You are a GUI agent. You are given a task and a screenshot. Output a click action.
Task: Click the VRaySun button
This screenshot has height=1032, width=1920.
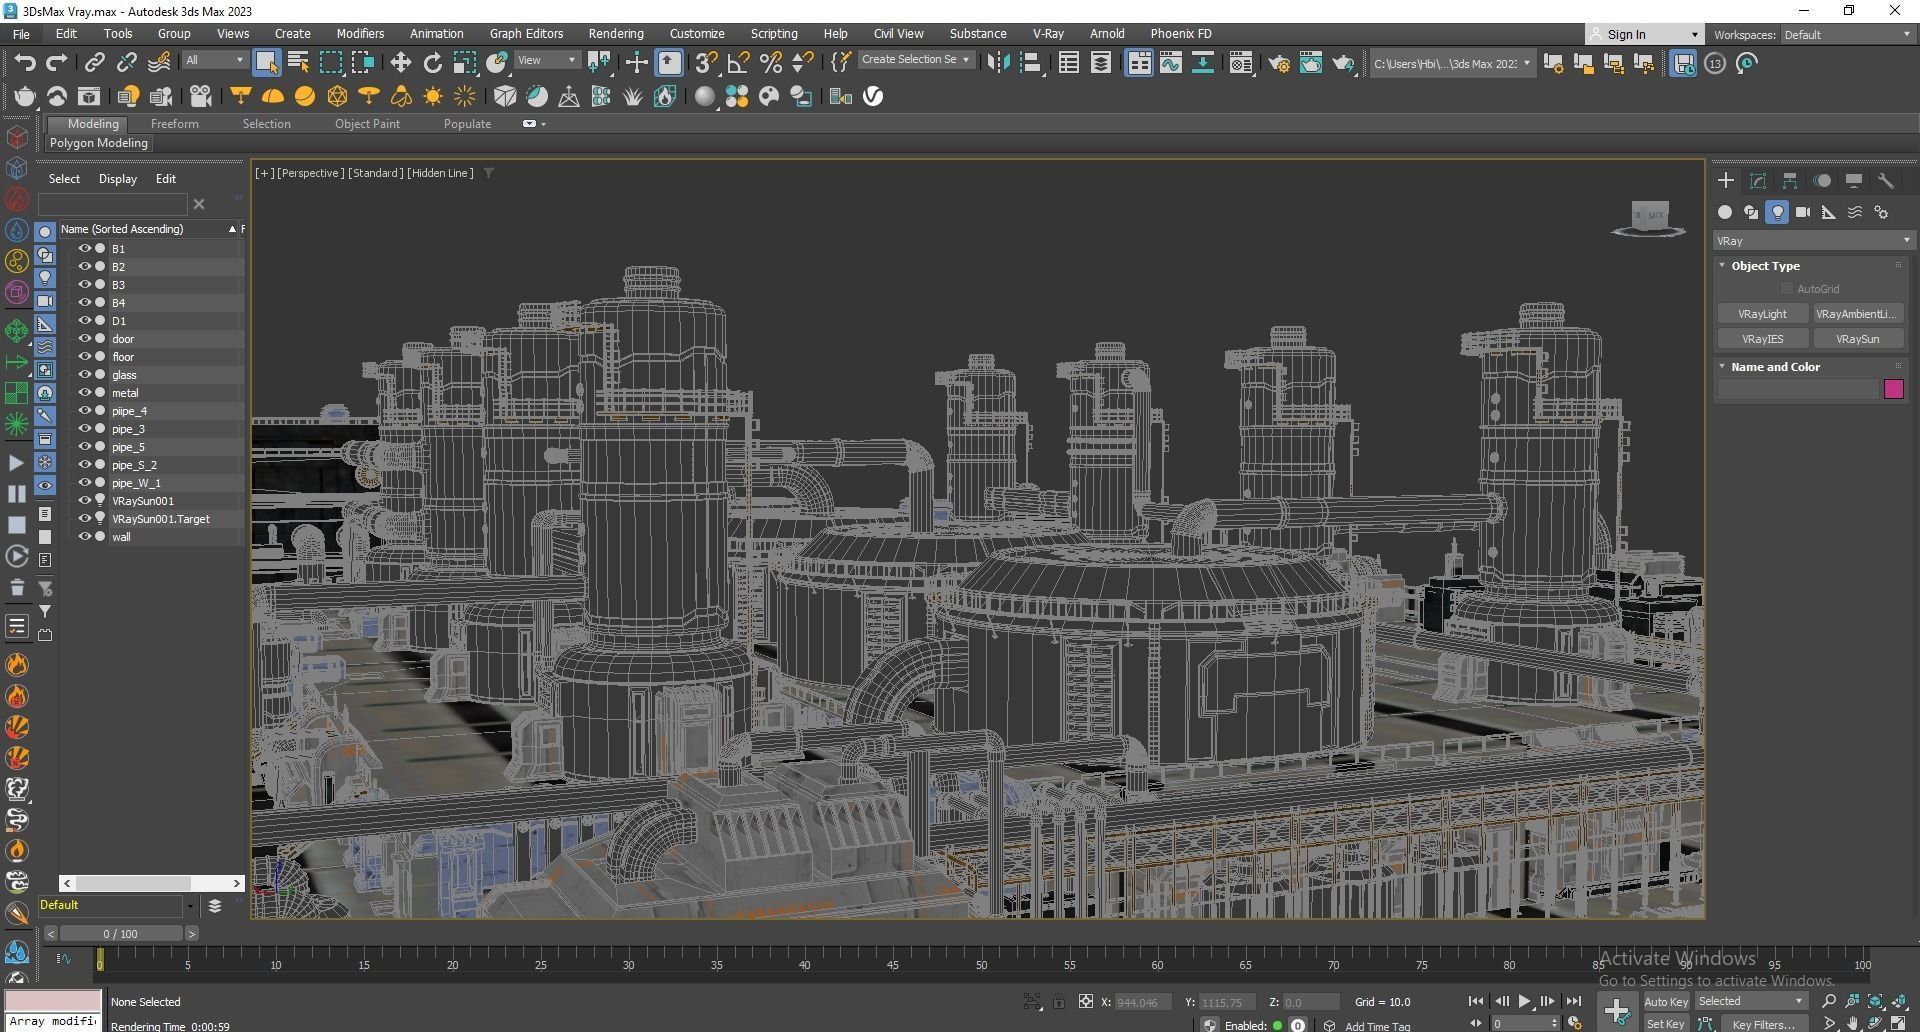[1857, 339]
